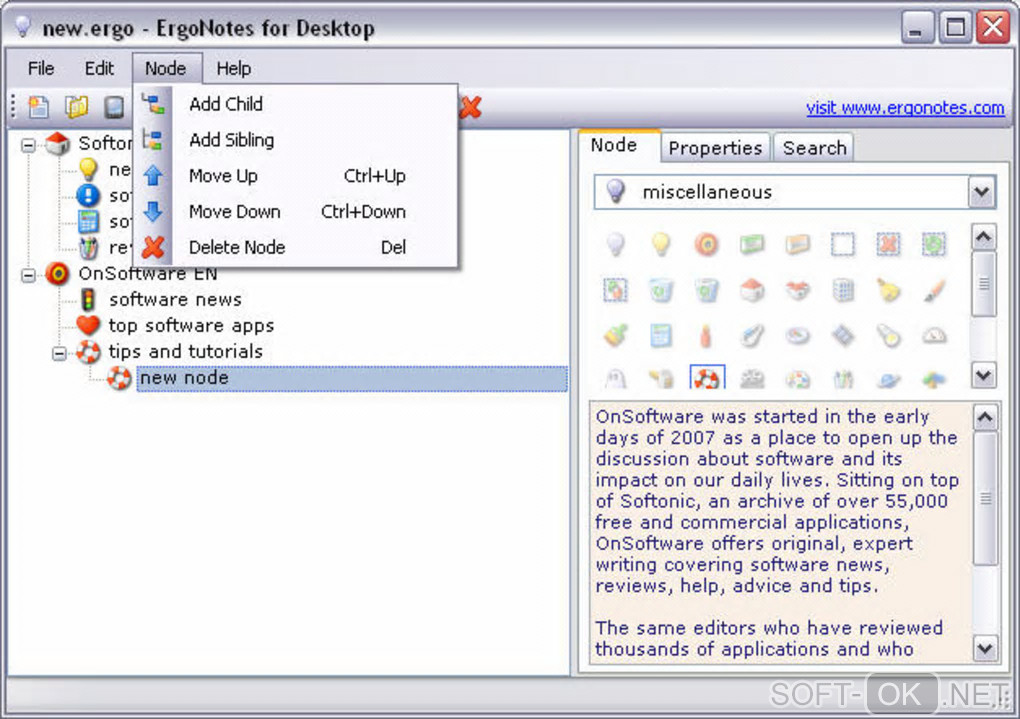The width and height of the screenshot is (1020, 719).
Task: Select the highlighted new node tree item
Action: (352, 378)
